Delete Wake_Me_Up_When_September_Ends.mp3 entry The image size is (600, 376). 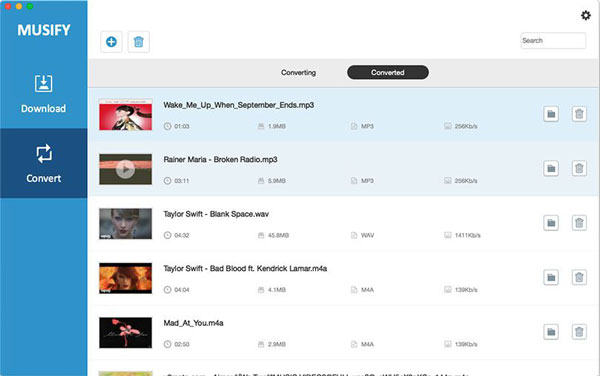click(x=579, y=114)
